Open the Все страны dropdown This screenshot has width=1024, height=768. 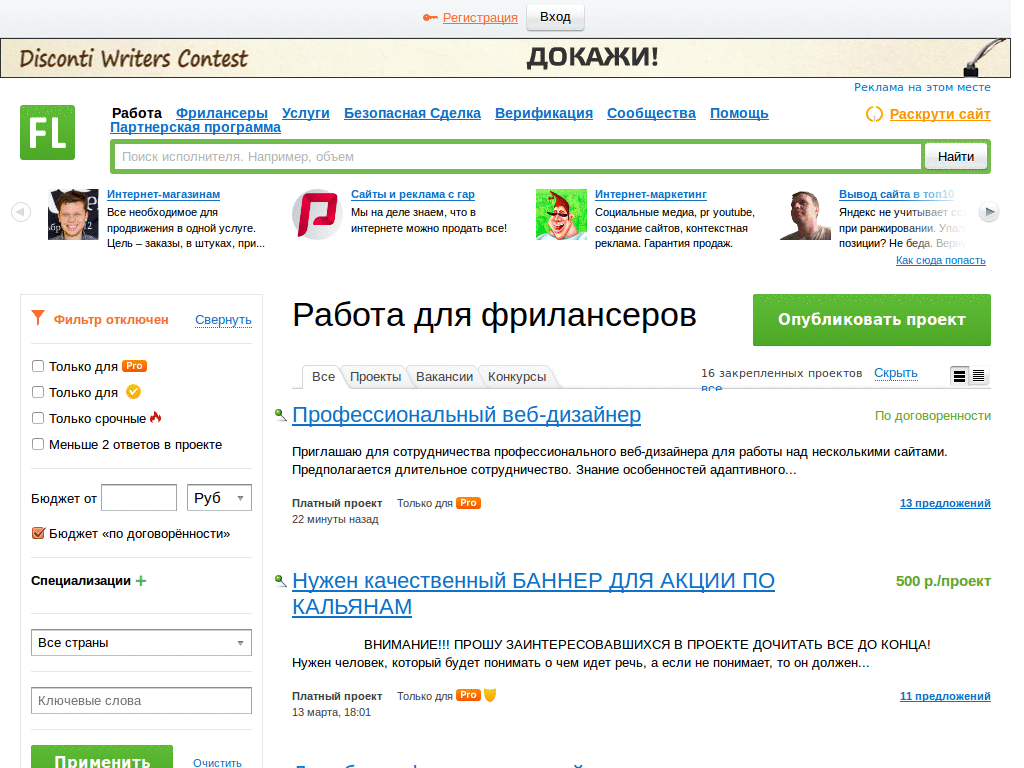click(x=140, y=643)
